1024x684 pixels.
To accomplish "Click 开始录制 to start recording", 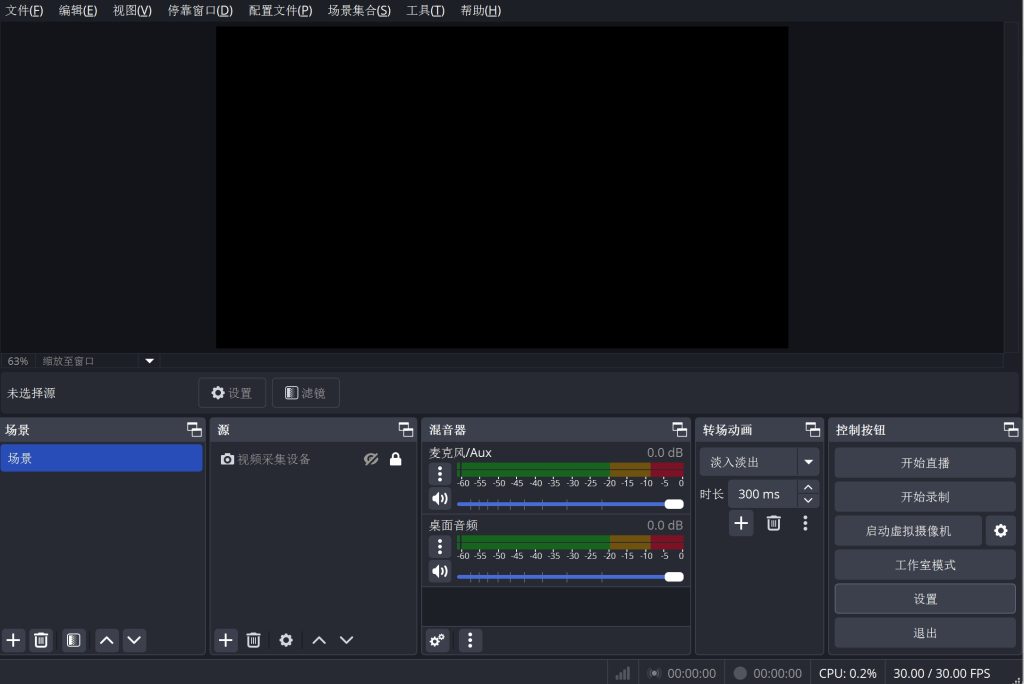I will click(x=925, y=497).
